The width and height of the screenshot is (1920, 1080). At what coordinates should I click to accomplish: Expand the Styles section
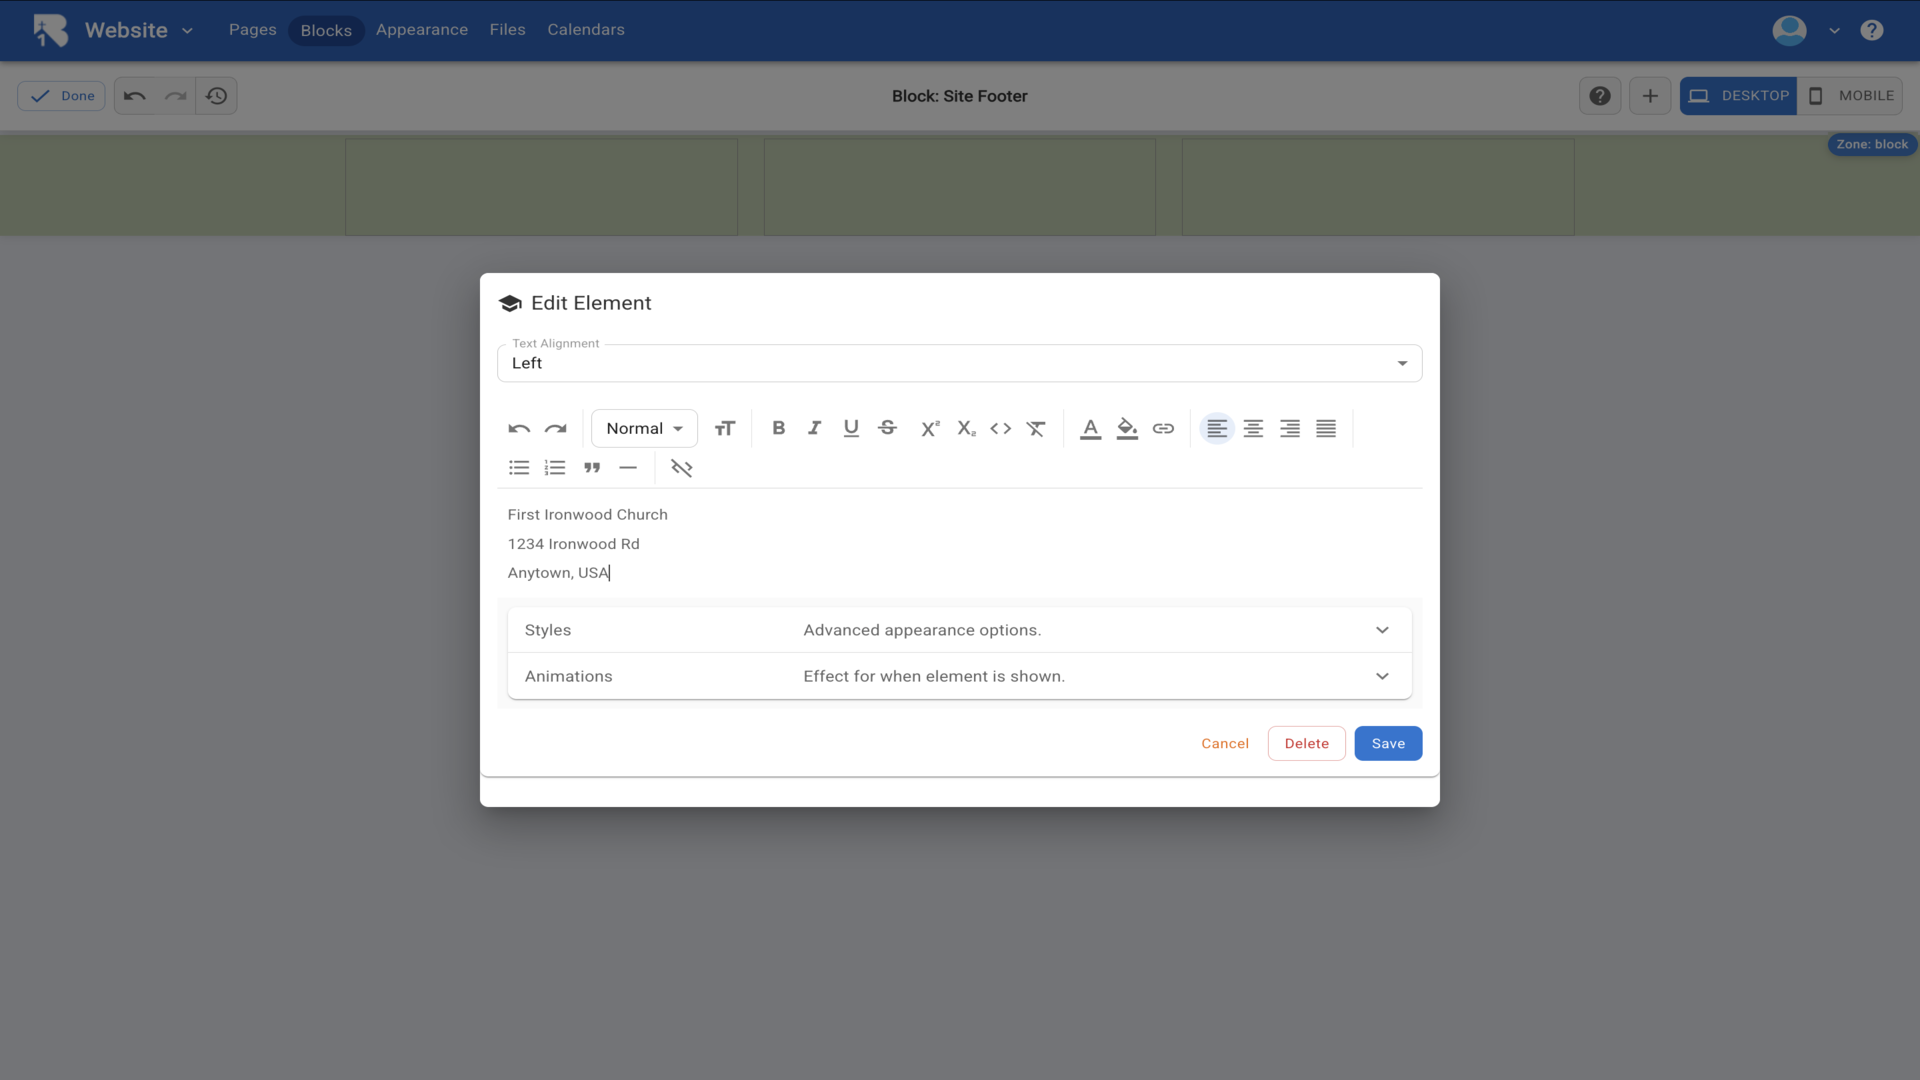(959, 630)
